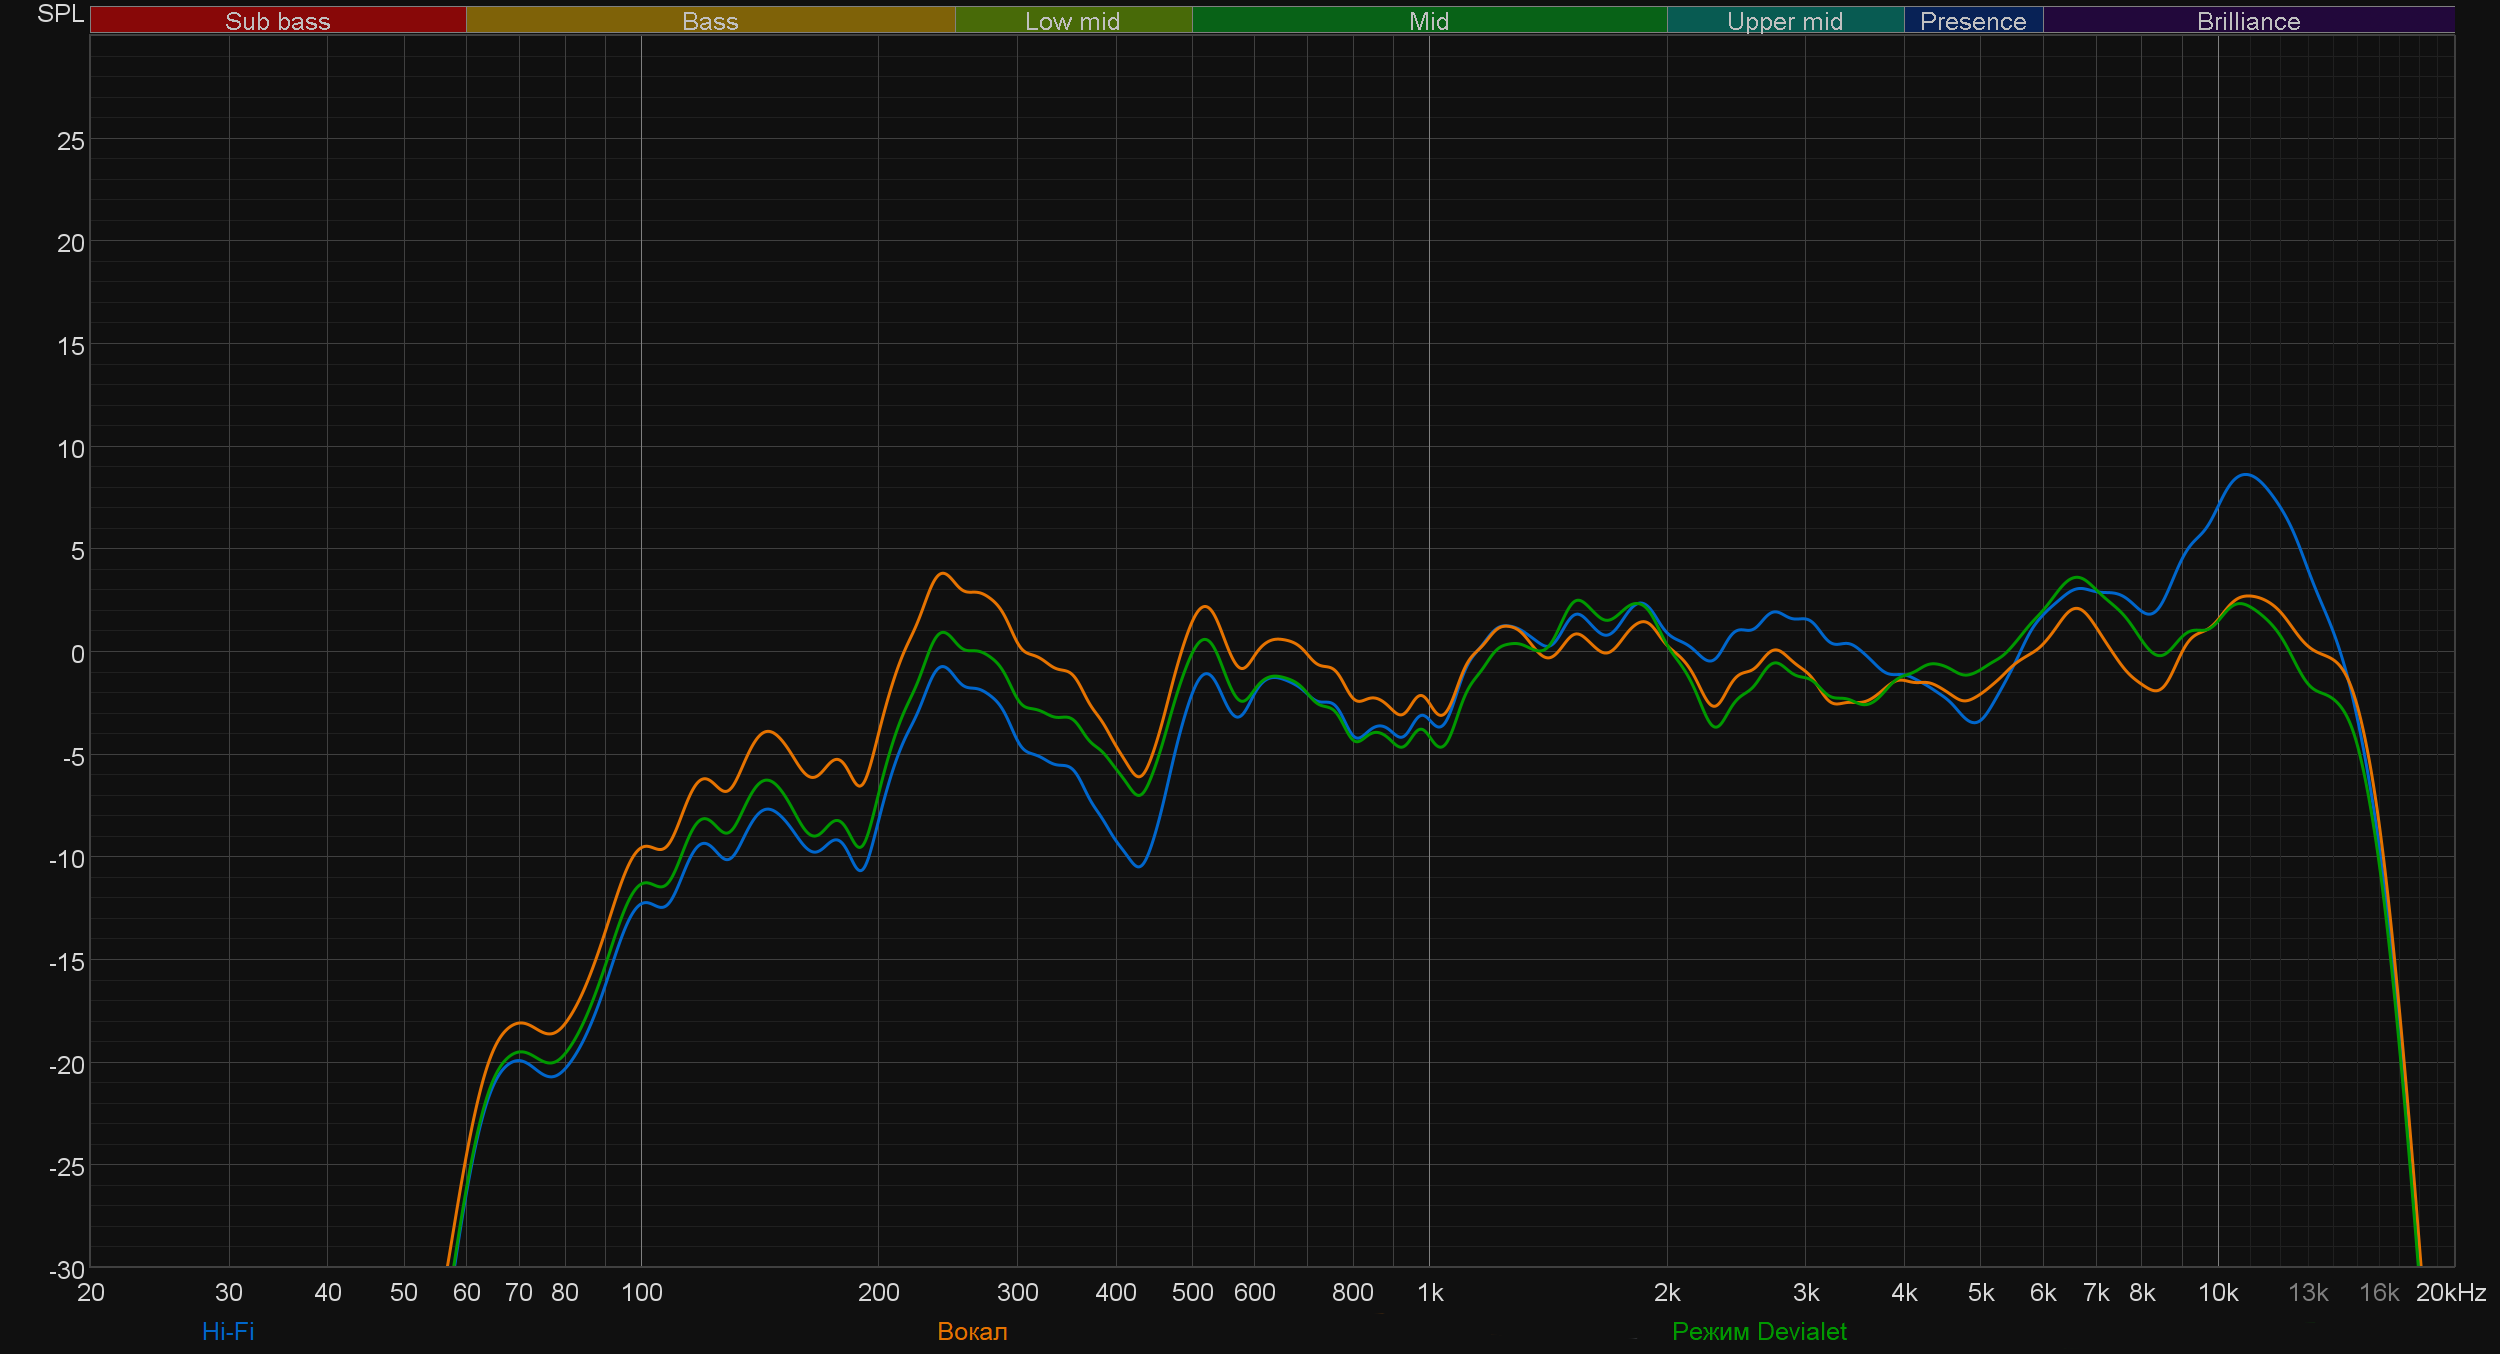Click the blue curve's dip near 430 Hz
2500x1354 pixels.
coord(1138,866)
